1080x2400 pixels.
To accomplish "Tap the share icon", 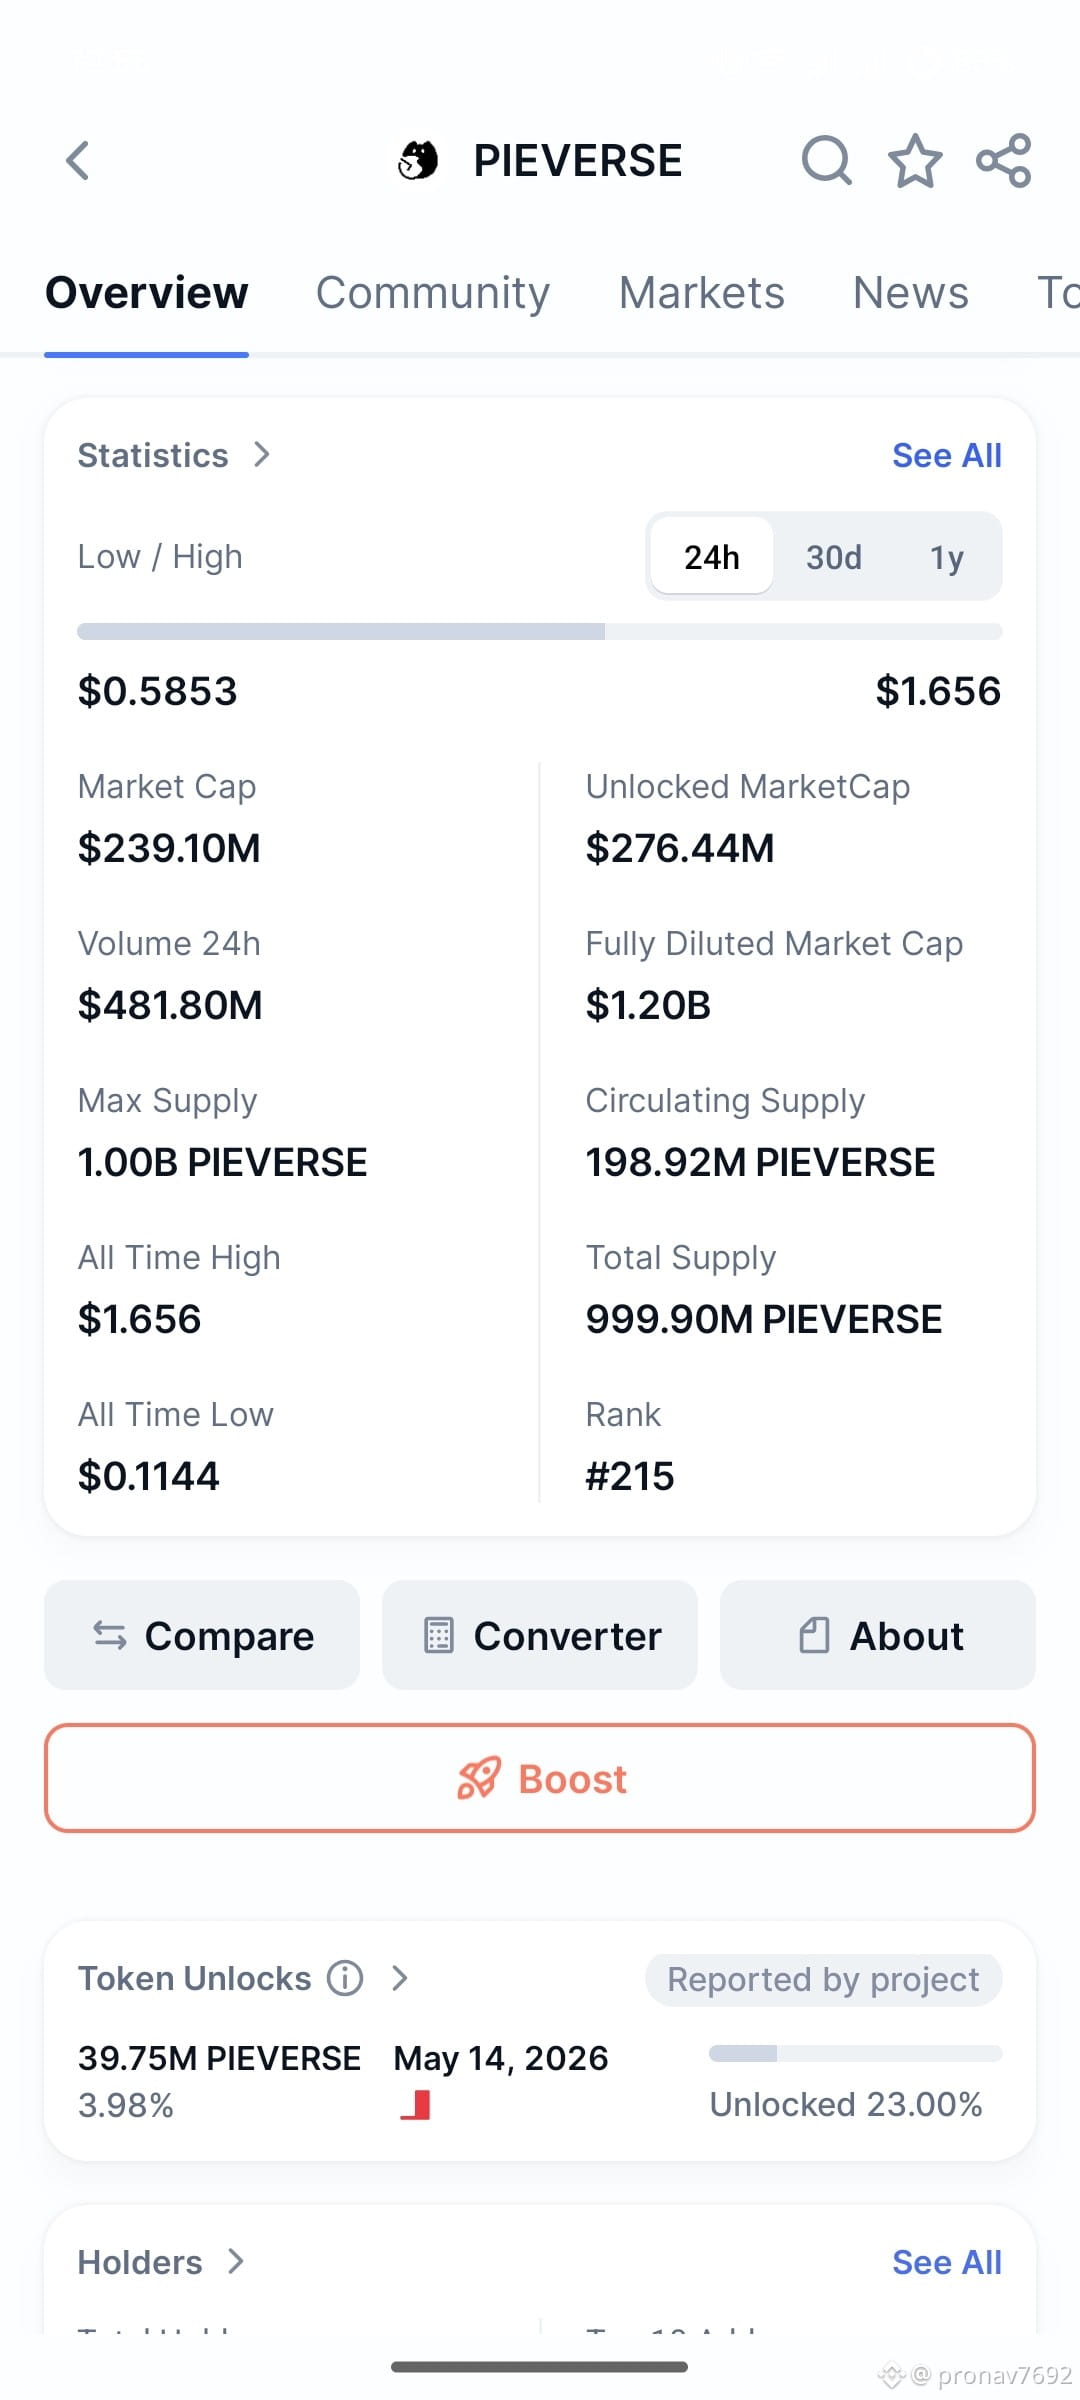I will click(x=1004, y=160).
